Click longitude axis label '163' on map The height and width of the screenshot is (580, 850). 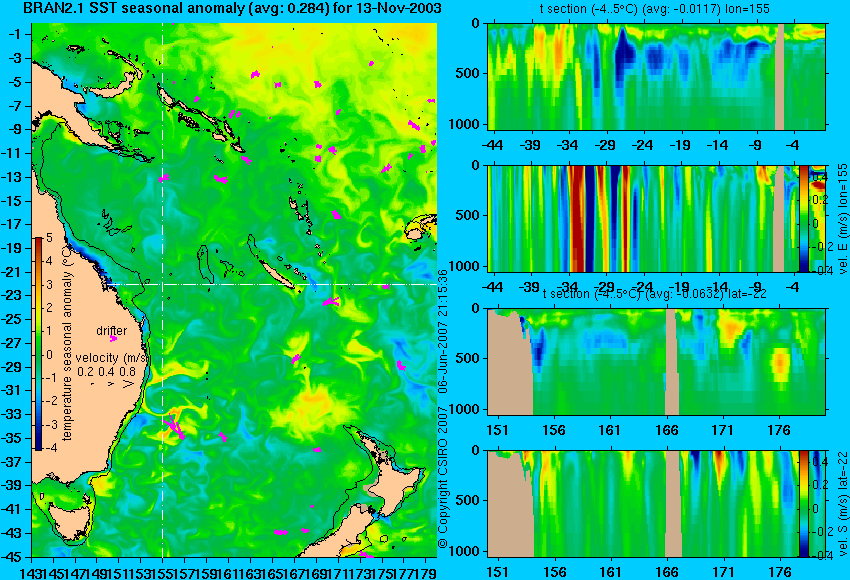(x=250, y=572)
